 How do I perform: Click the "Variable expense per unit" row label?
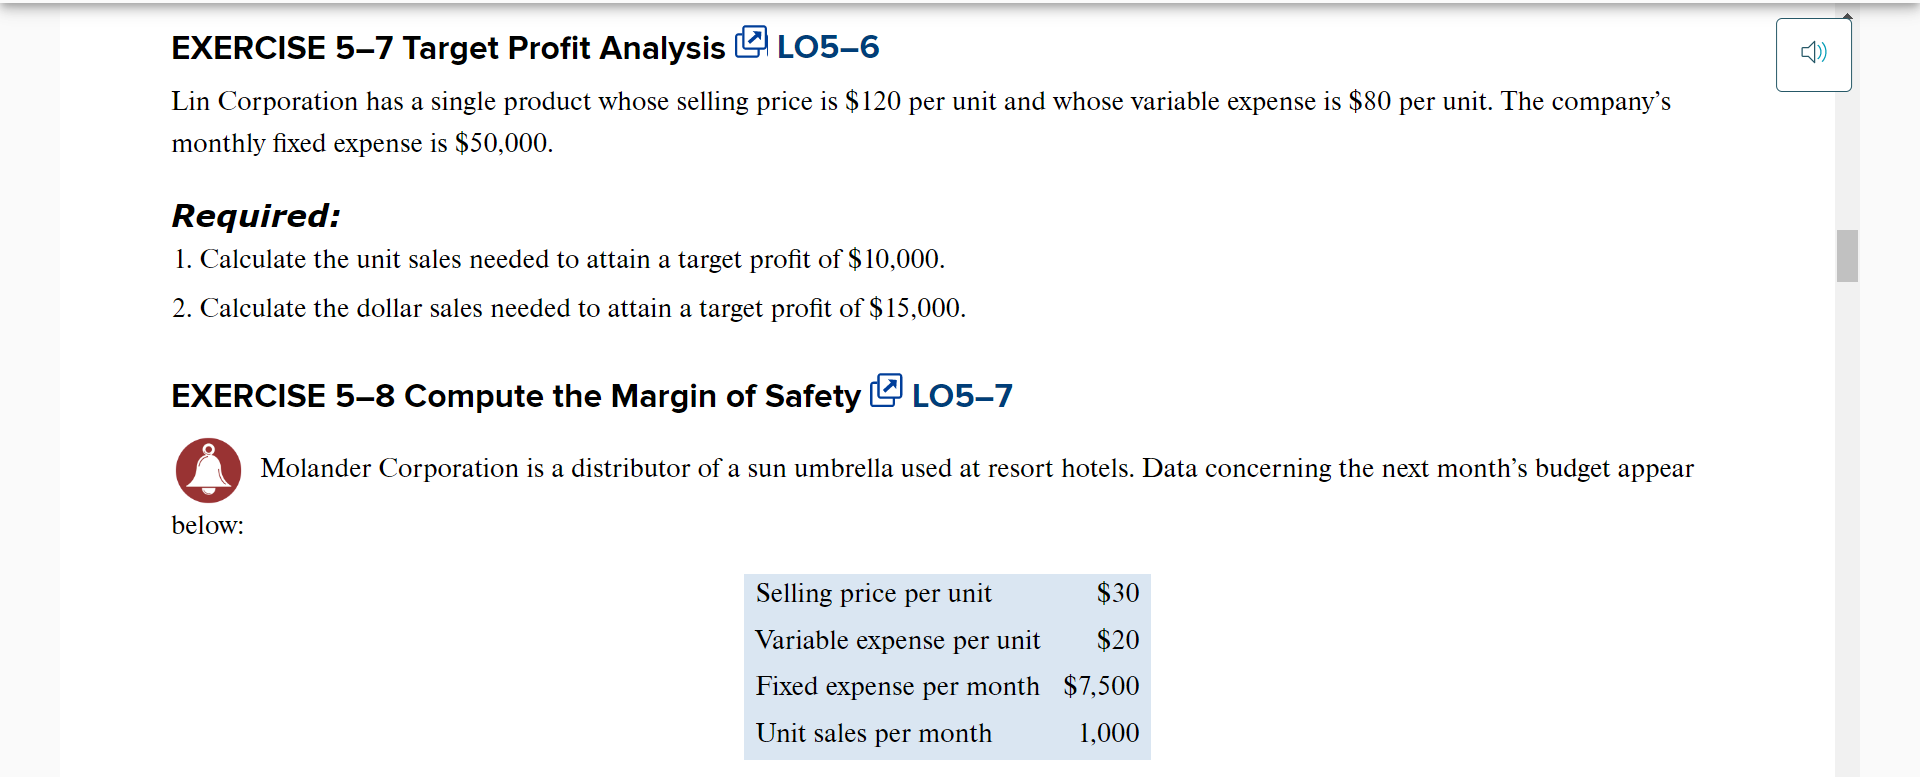[x=897, y=640]
